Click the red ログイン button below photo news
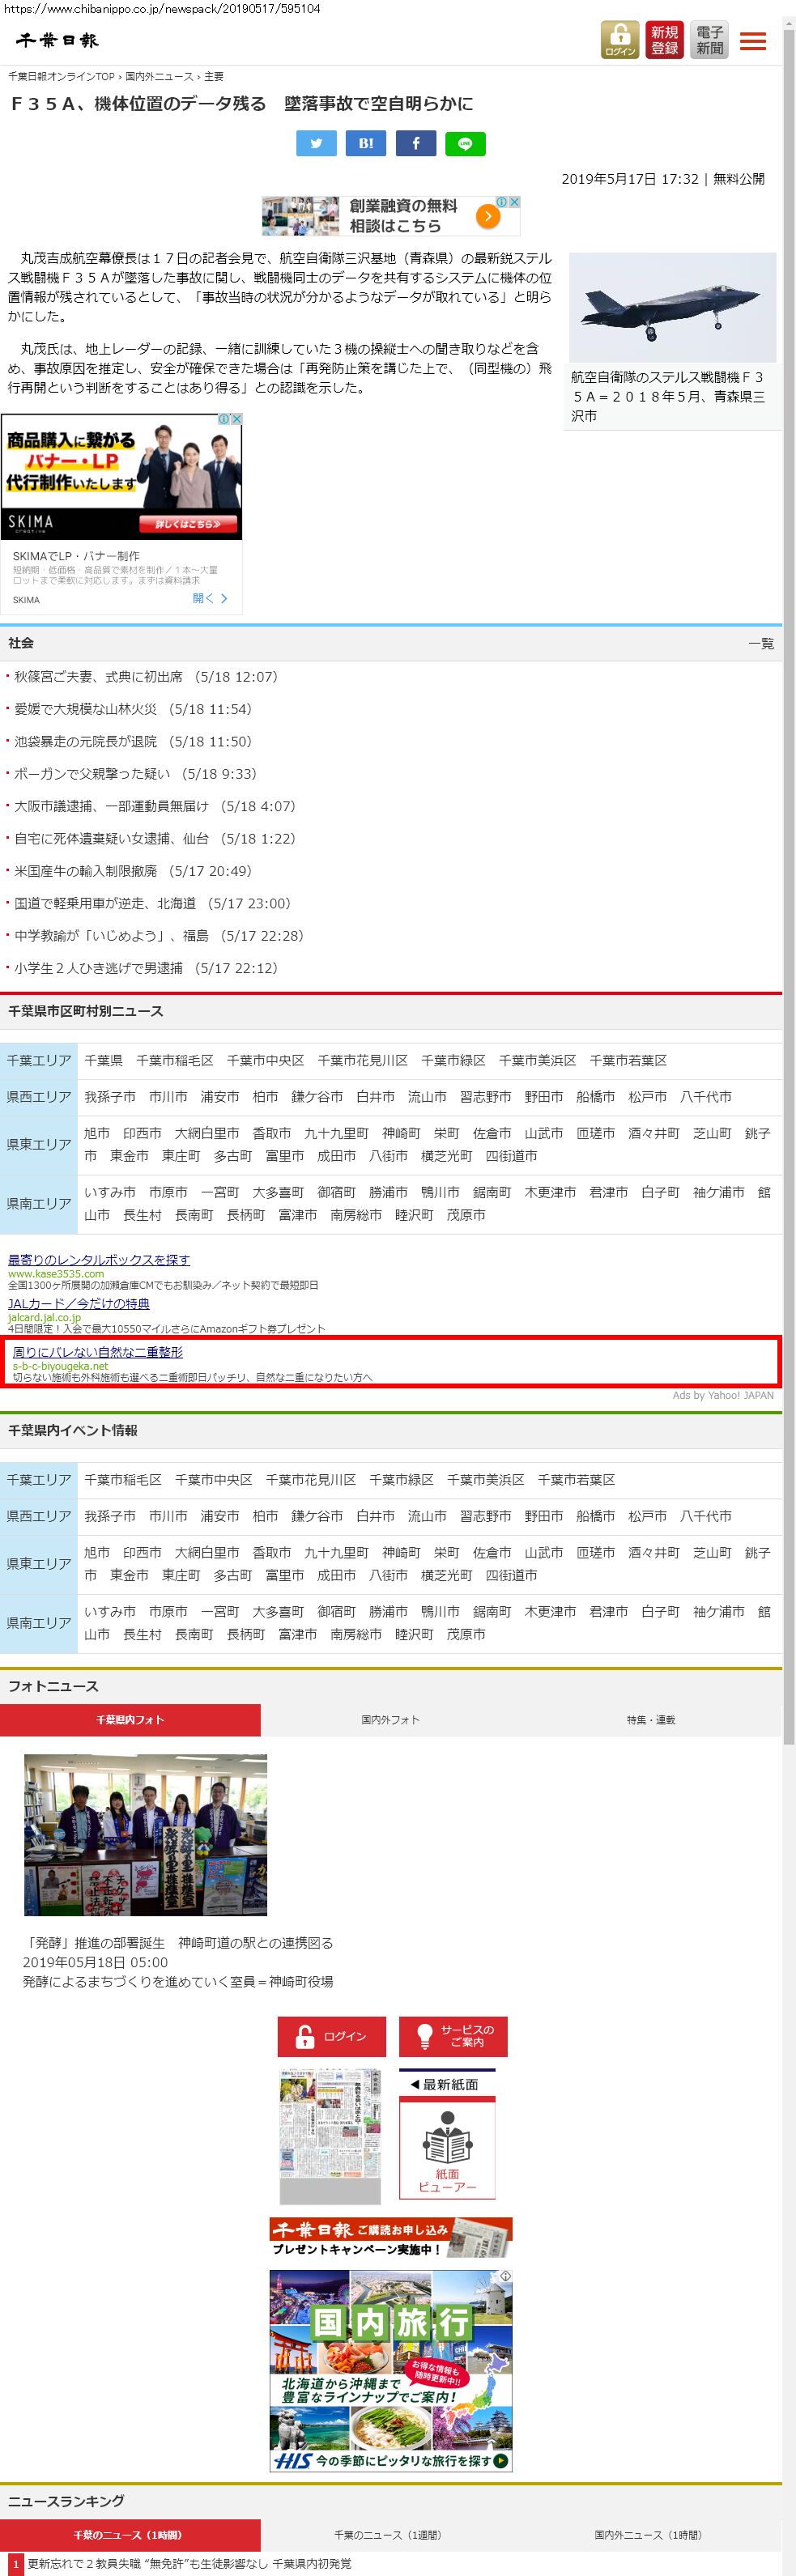This screenshot has height=2576, width=796. point(332,2036)
